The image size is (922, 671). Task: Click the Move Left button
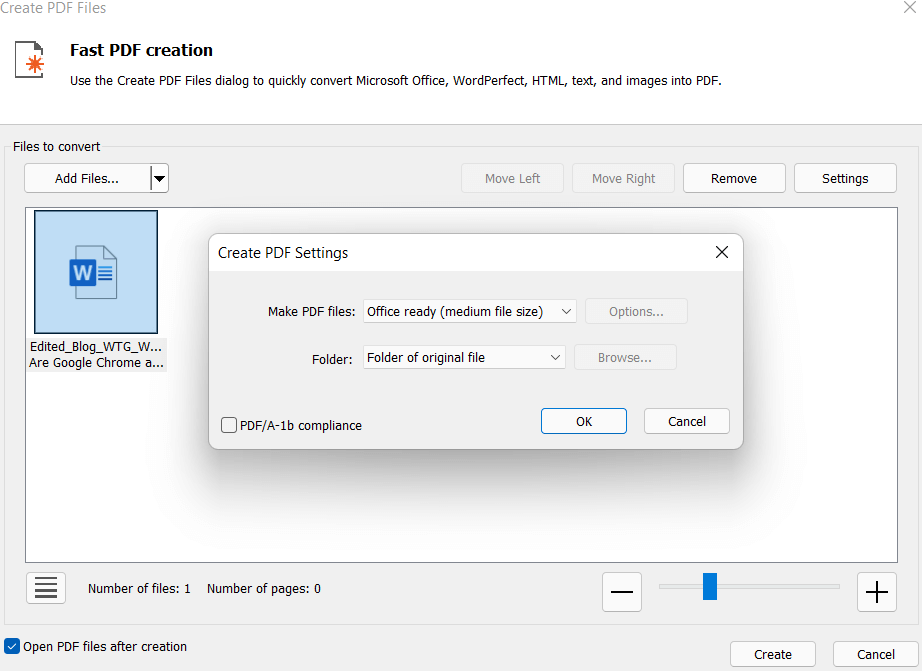point(512,178)
